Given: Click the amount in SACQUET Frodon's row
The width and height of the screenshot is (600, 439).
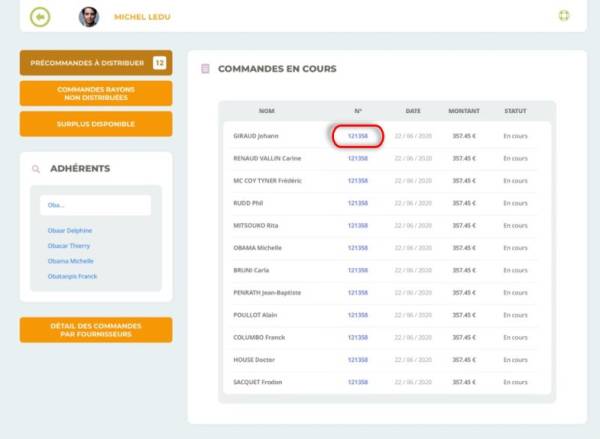Looking at the screenshot, I should (x=464, y=382).
